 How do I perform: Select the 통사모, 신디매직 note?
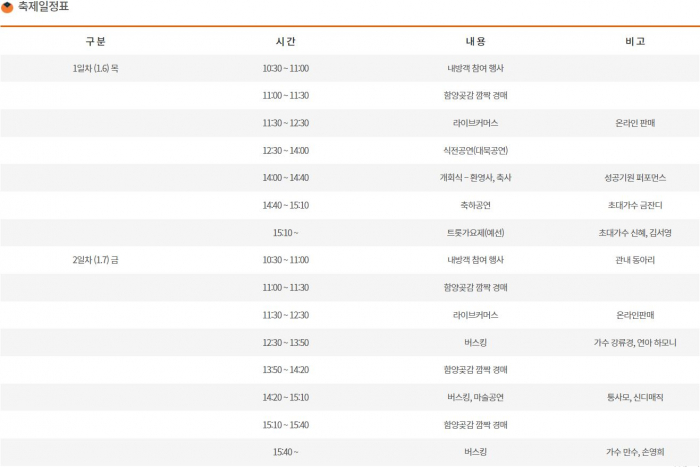tap(634, 397)
